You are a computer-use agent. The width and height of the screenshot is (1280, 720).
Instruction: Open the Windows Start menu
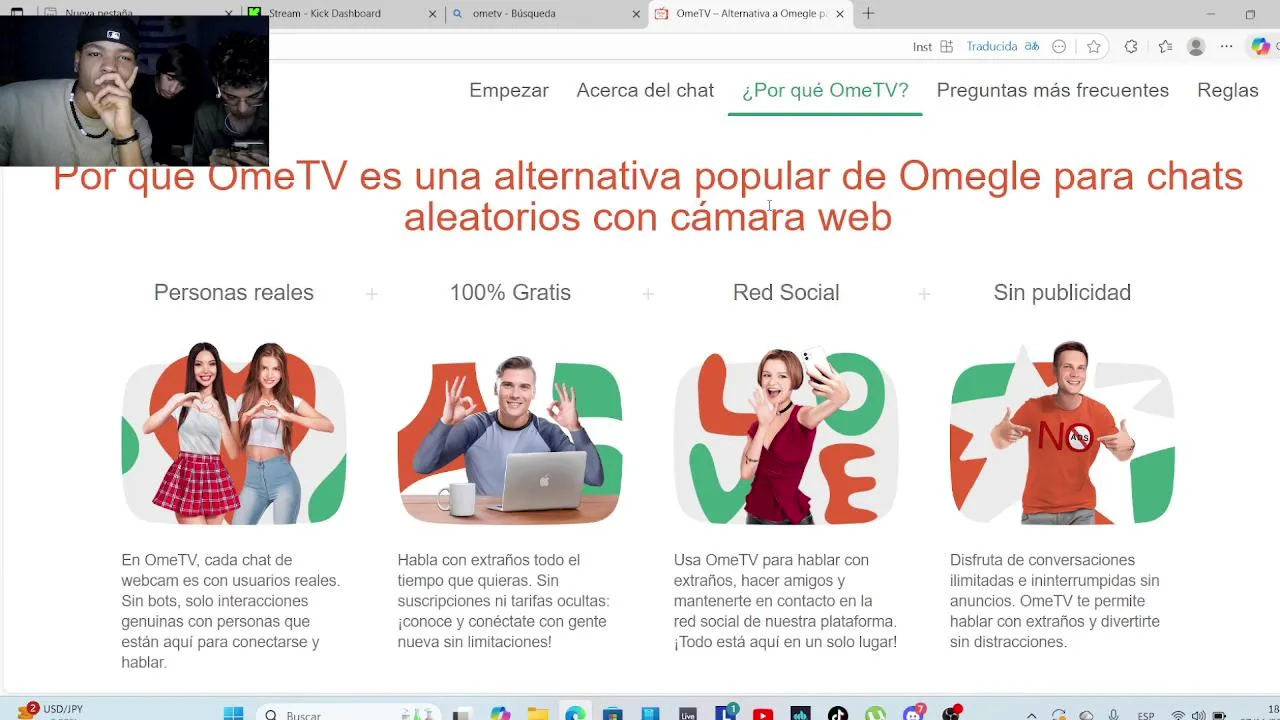(233, 714)
